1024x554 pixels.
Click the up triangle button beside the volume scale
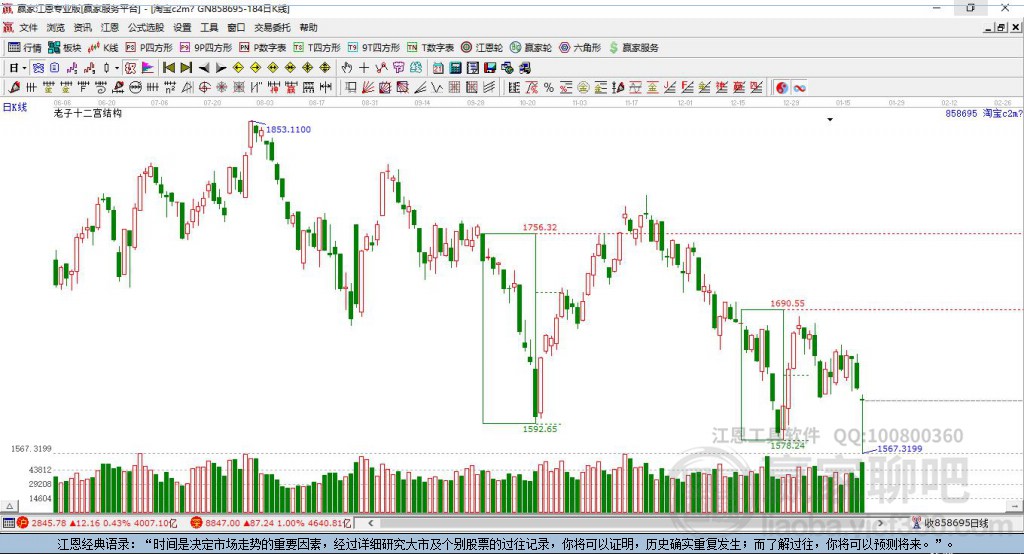9,506
